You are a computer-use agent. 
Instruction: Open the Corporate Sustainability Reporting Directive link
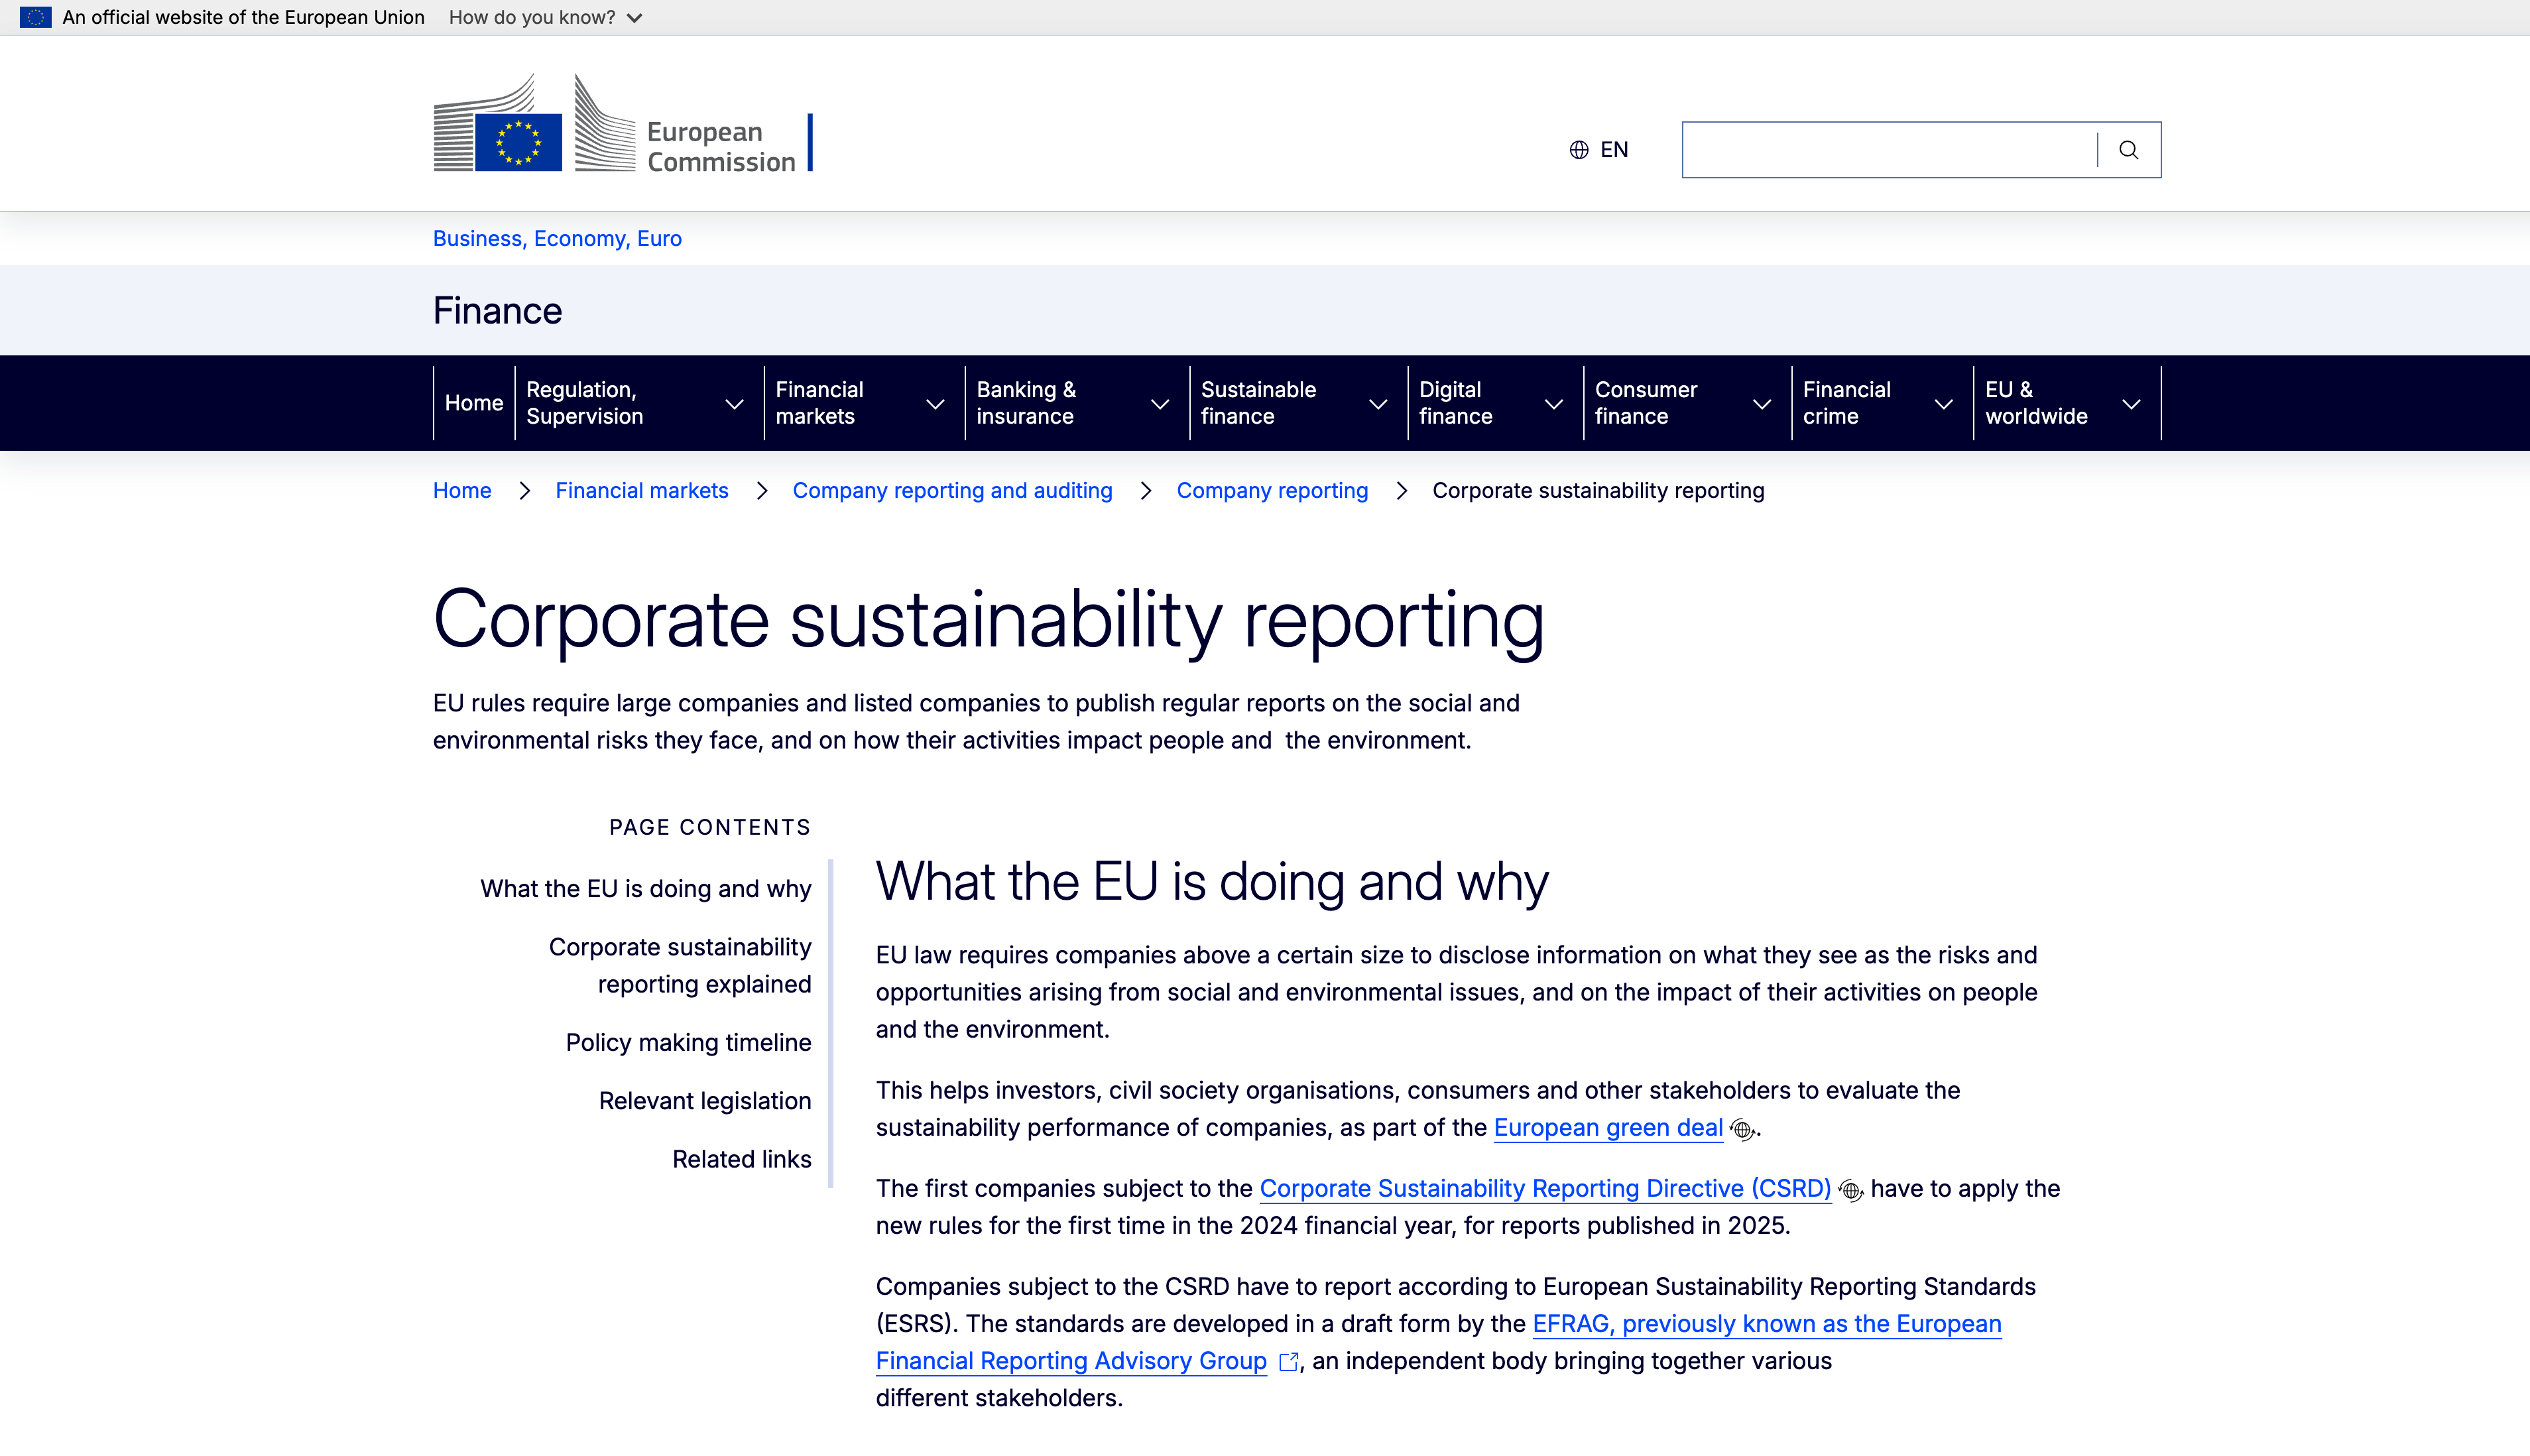tap(1544, 1189)
